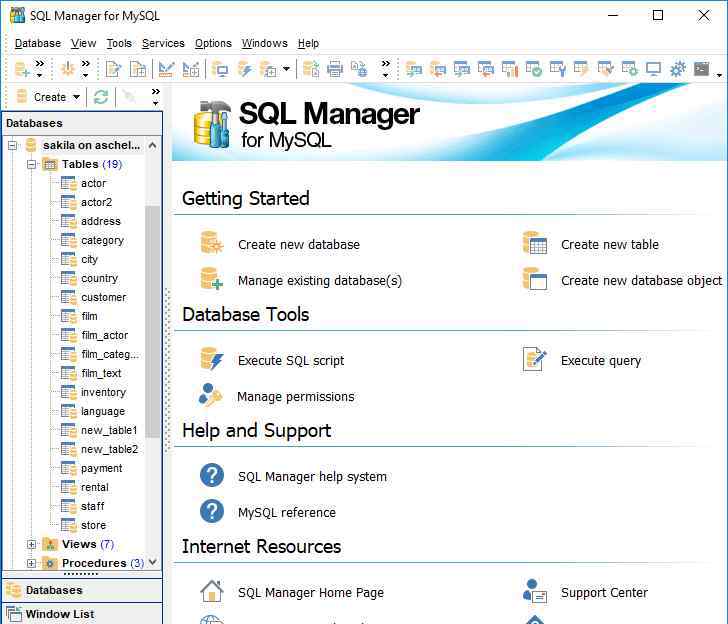Click the localization translate icon in the toolbar

359,70
